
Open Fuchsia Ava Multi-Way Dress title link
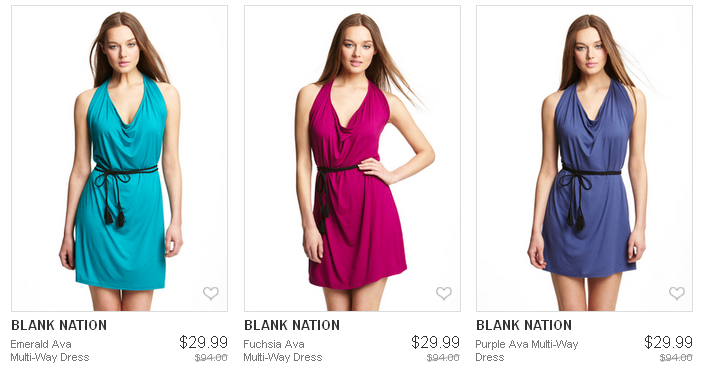point(283,351)
